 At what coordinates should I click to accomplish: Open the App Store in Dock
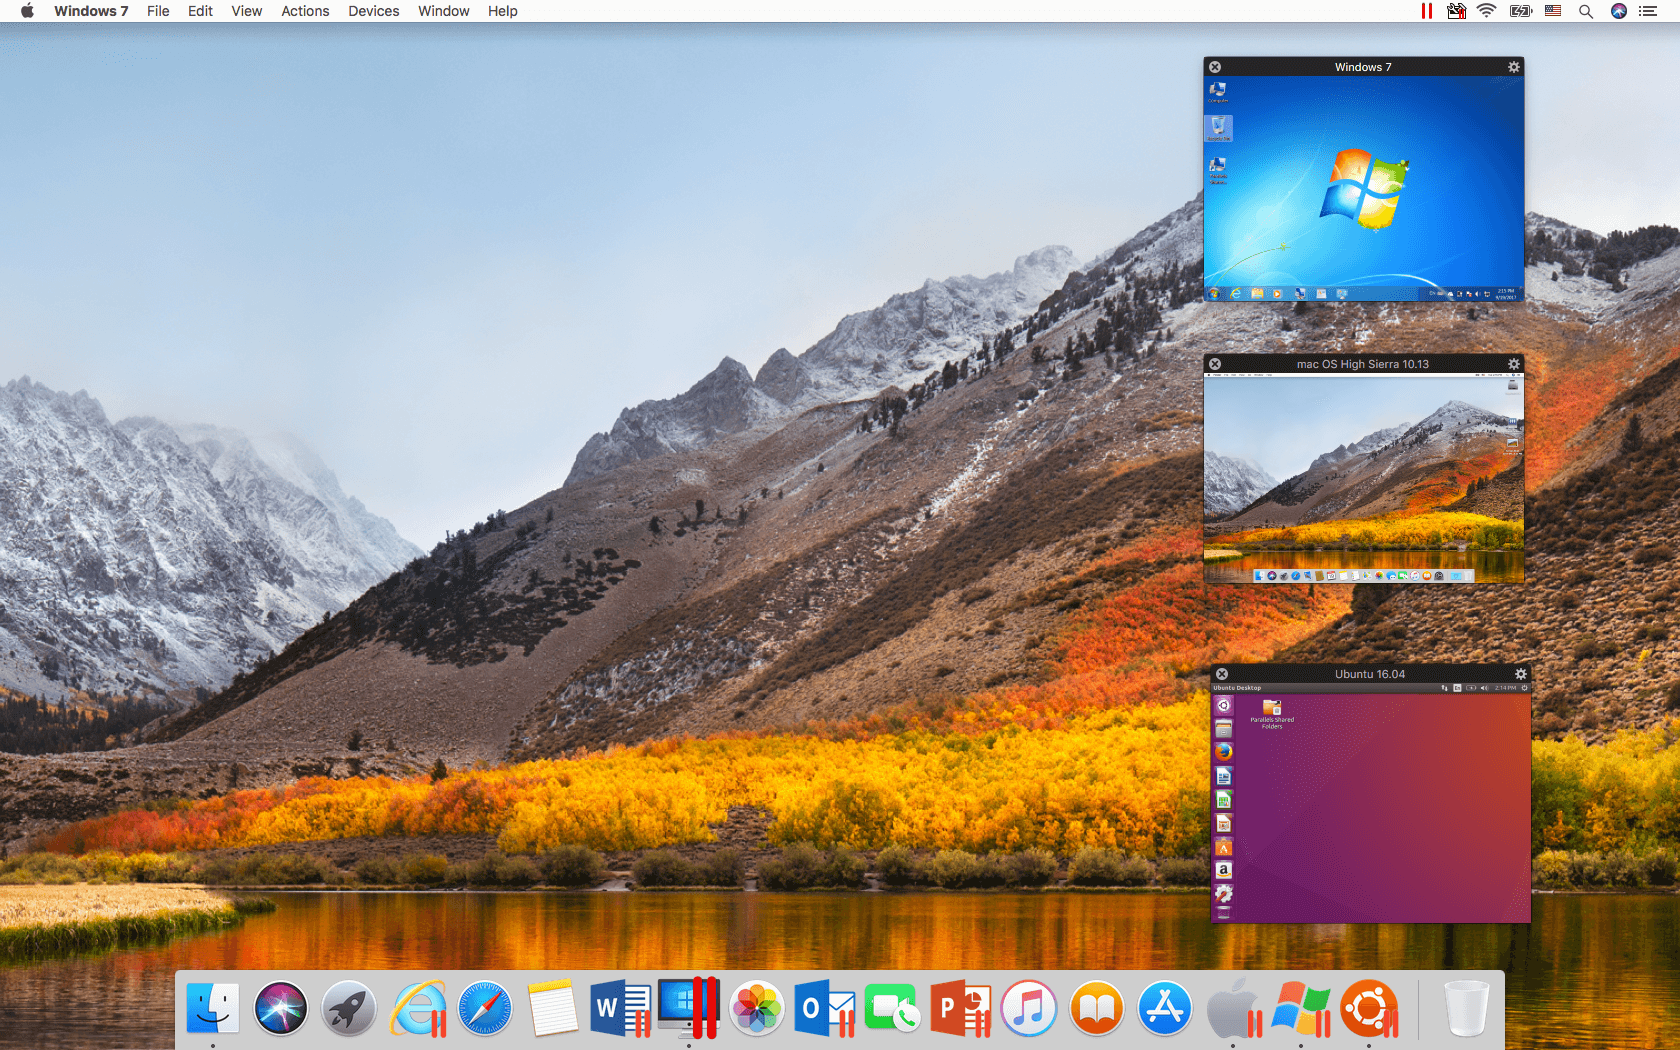point(1165,1008)
